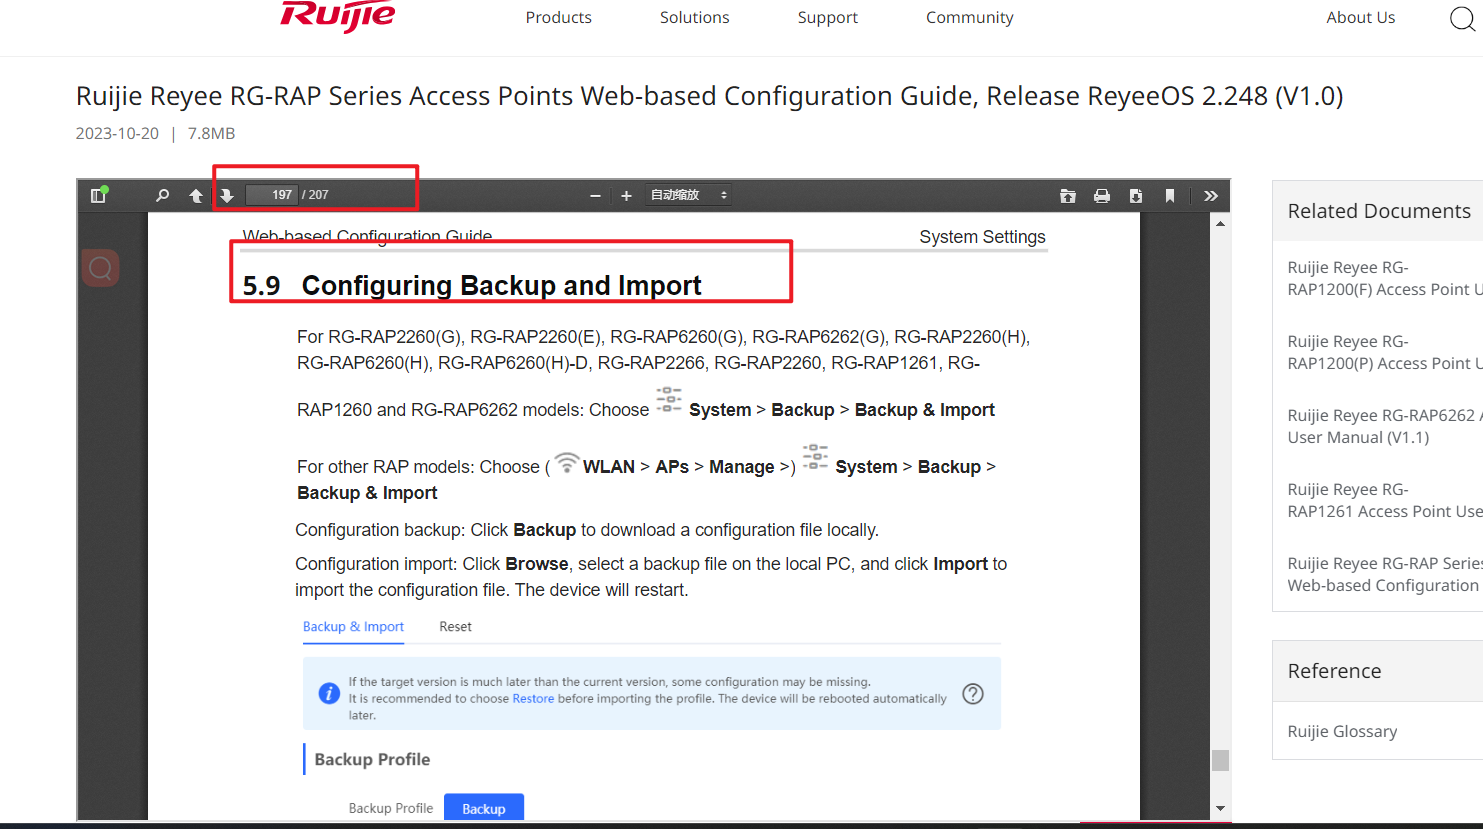Click the page number field showing 197

(271, 195)
